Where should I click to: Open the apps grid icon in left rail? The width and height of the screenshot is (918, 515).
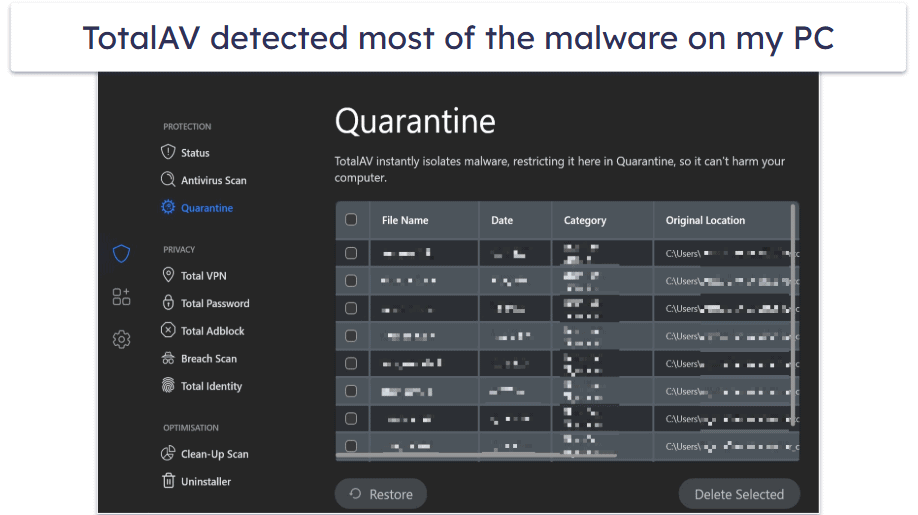tap(121, 297)
